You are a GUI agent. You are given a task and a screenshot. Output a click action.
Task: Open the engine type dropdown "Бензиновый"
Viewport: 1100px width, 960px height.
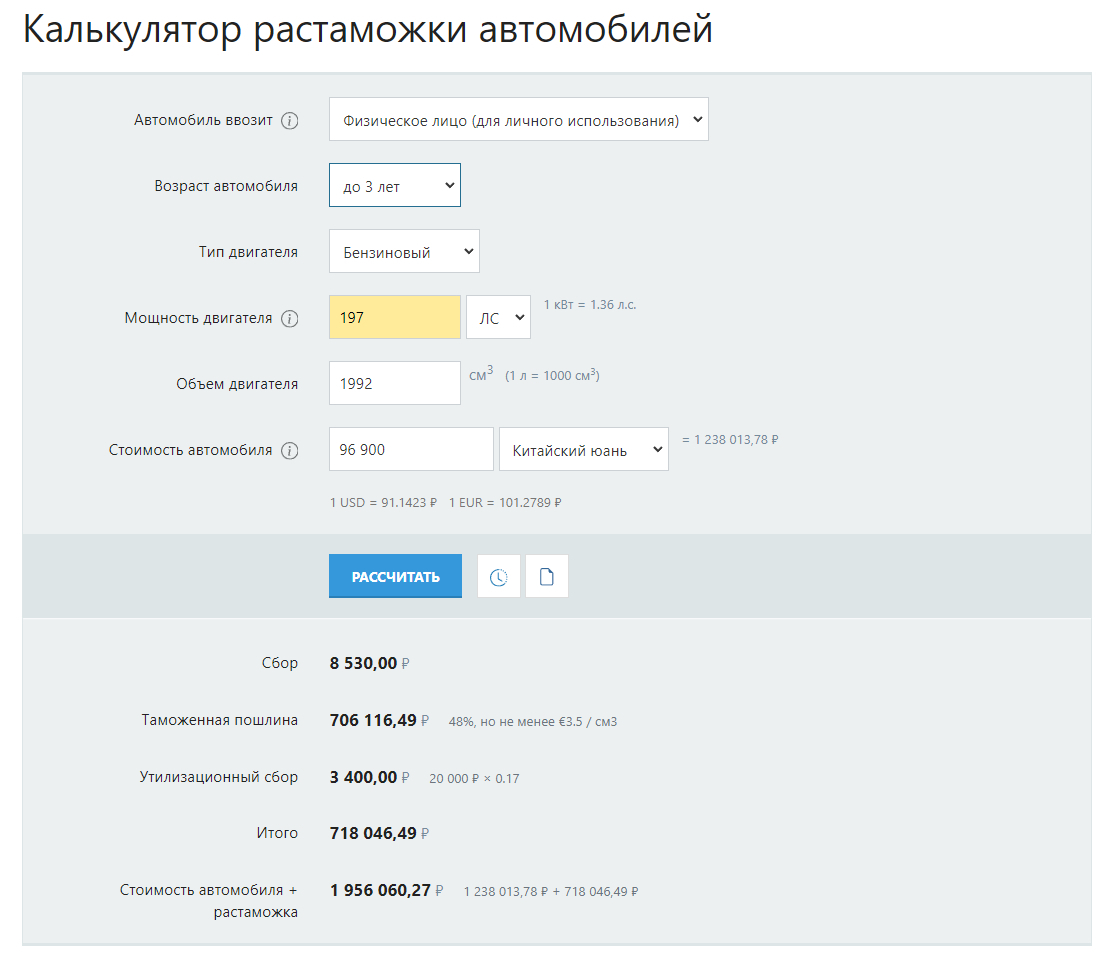pyautogui.click(x=404, y=252)
